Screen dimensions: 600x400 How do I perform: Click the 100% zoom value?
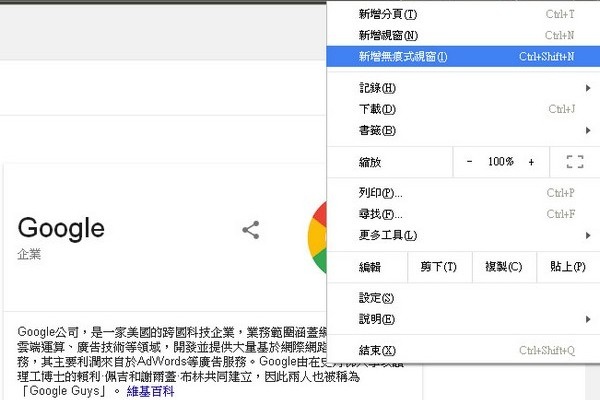coord(501,162)
